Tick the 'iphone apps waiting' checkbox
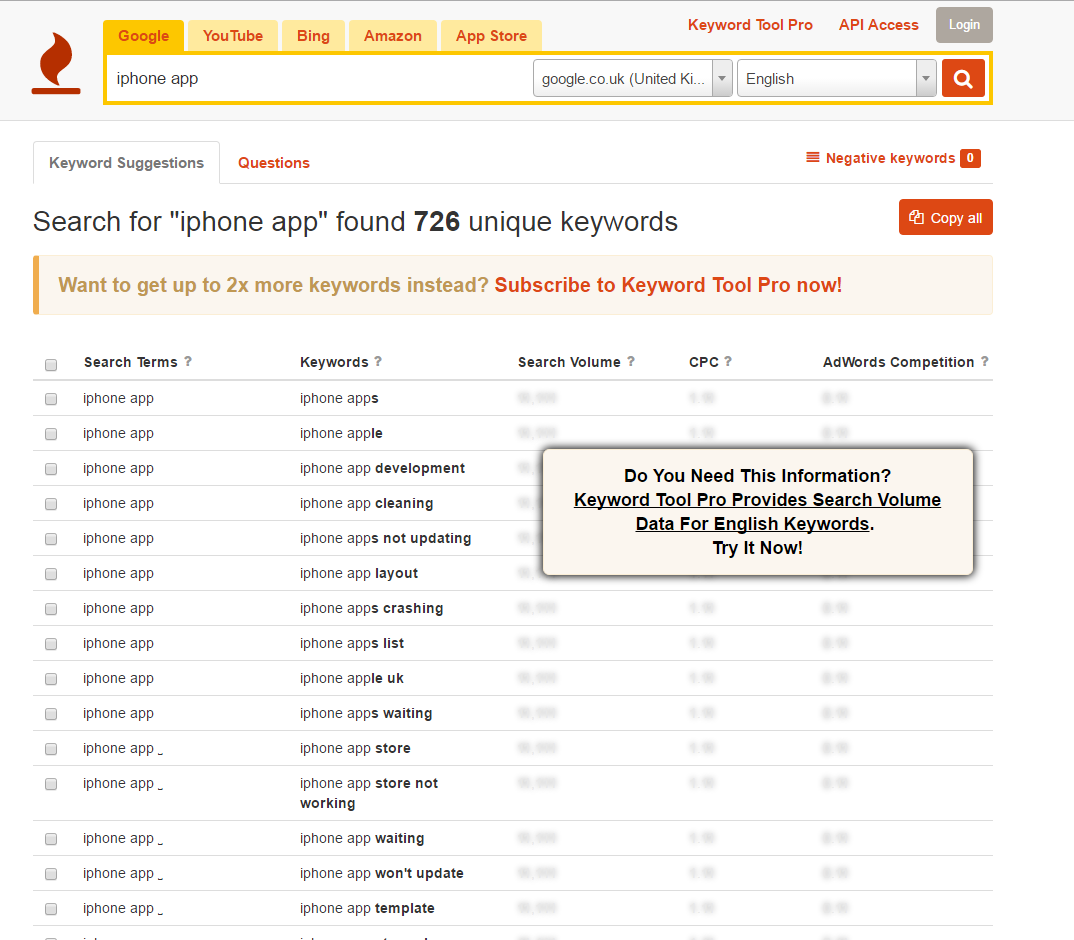This screenshot has height=940, width=1074. (51, 713)
